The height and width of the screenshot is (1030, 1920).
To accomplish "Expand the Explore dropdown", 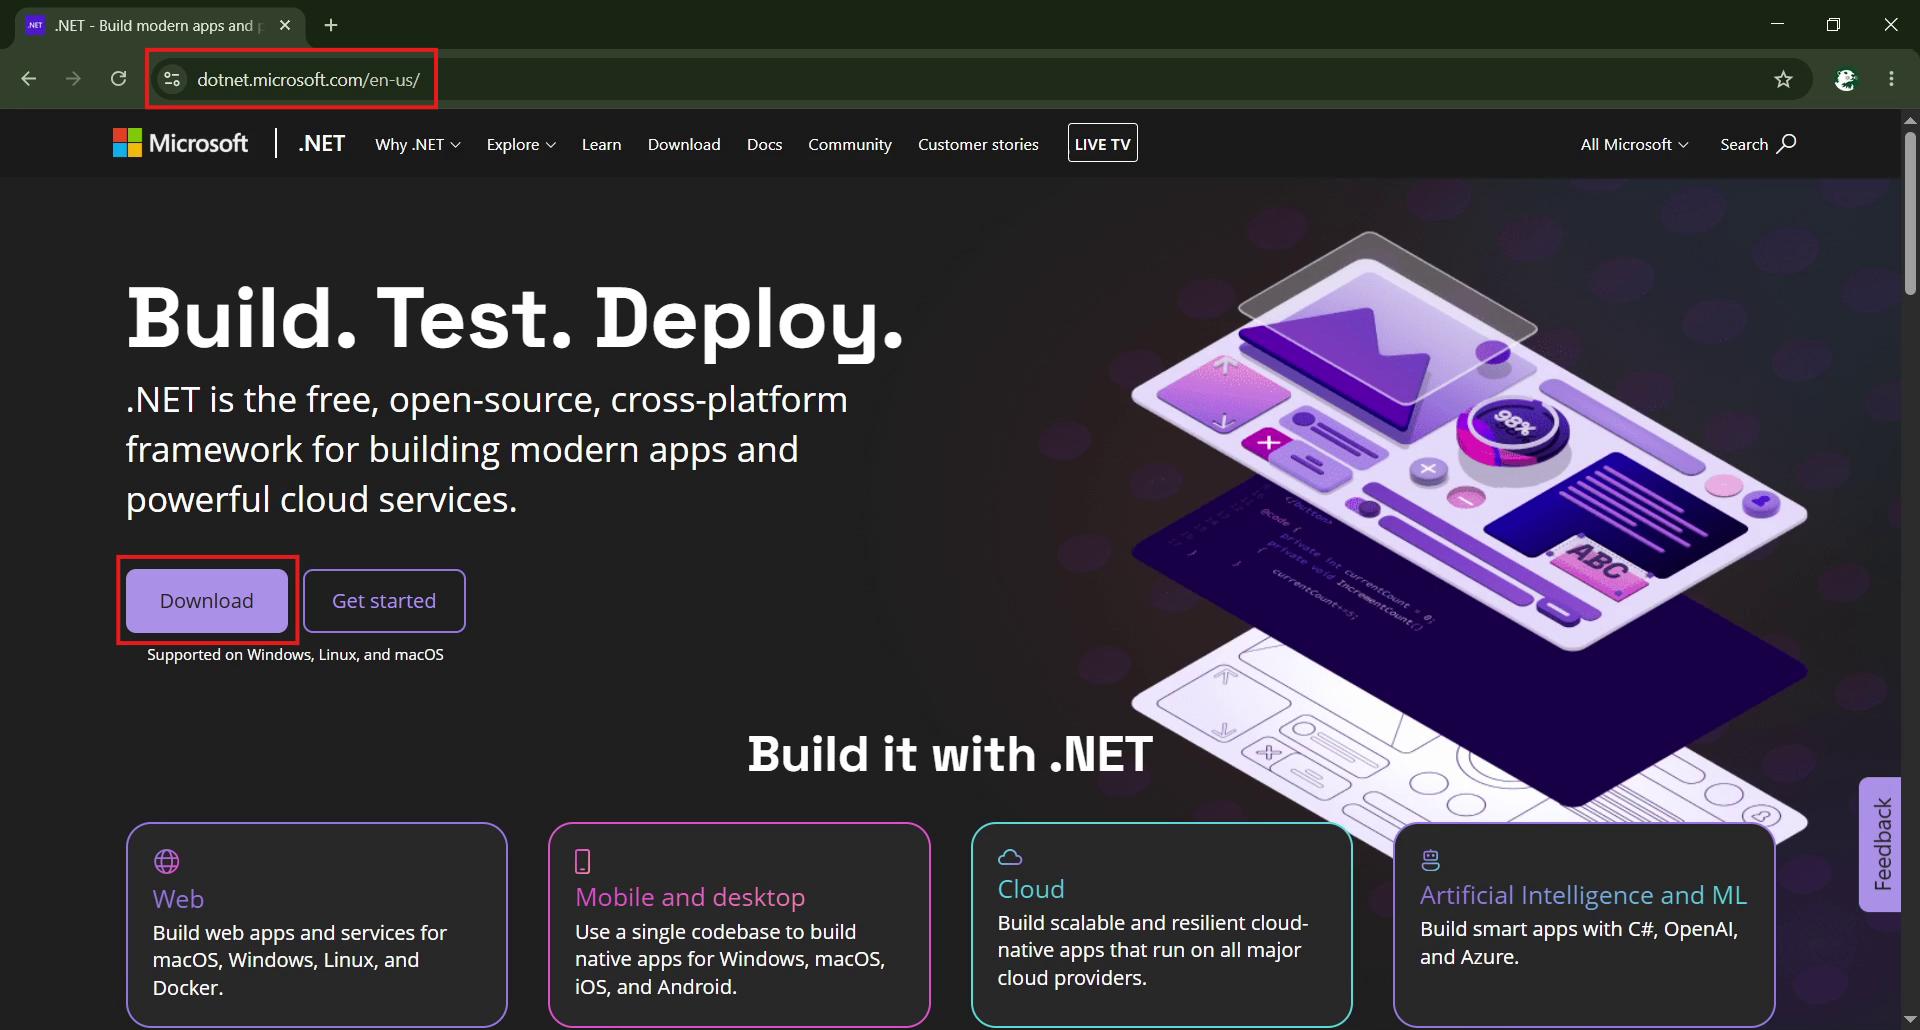I will click(x=521, y=144).
